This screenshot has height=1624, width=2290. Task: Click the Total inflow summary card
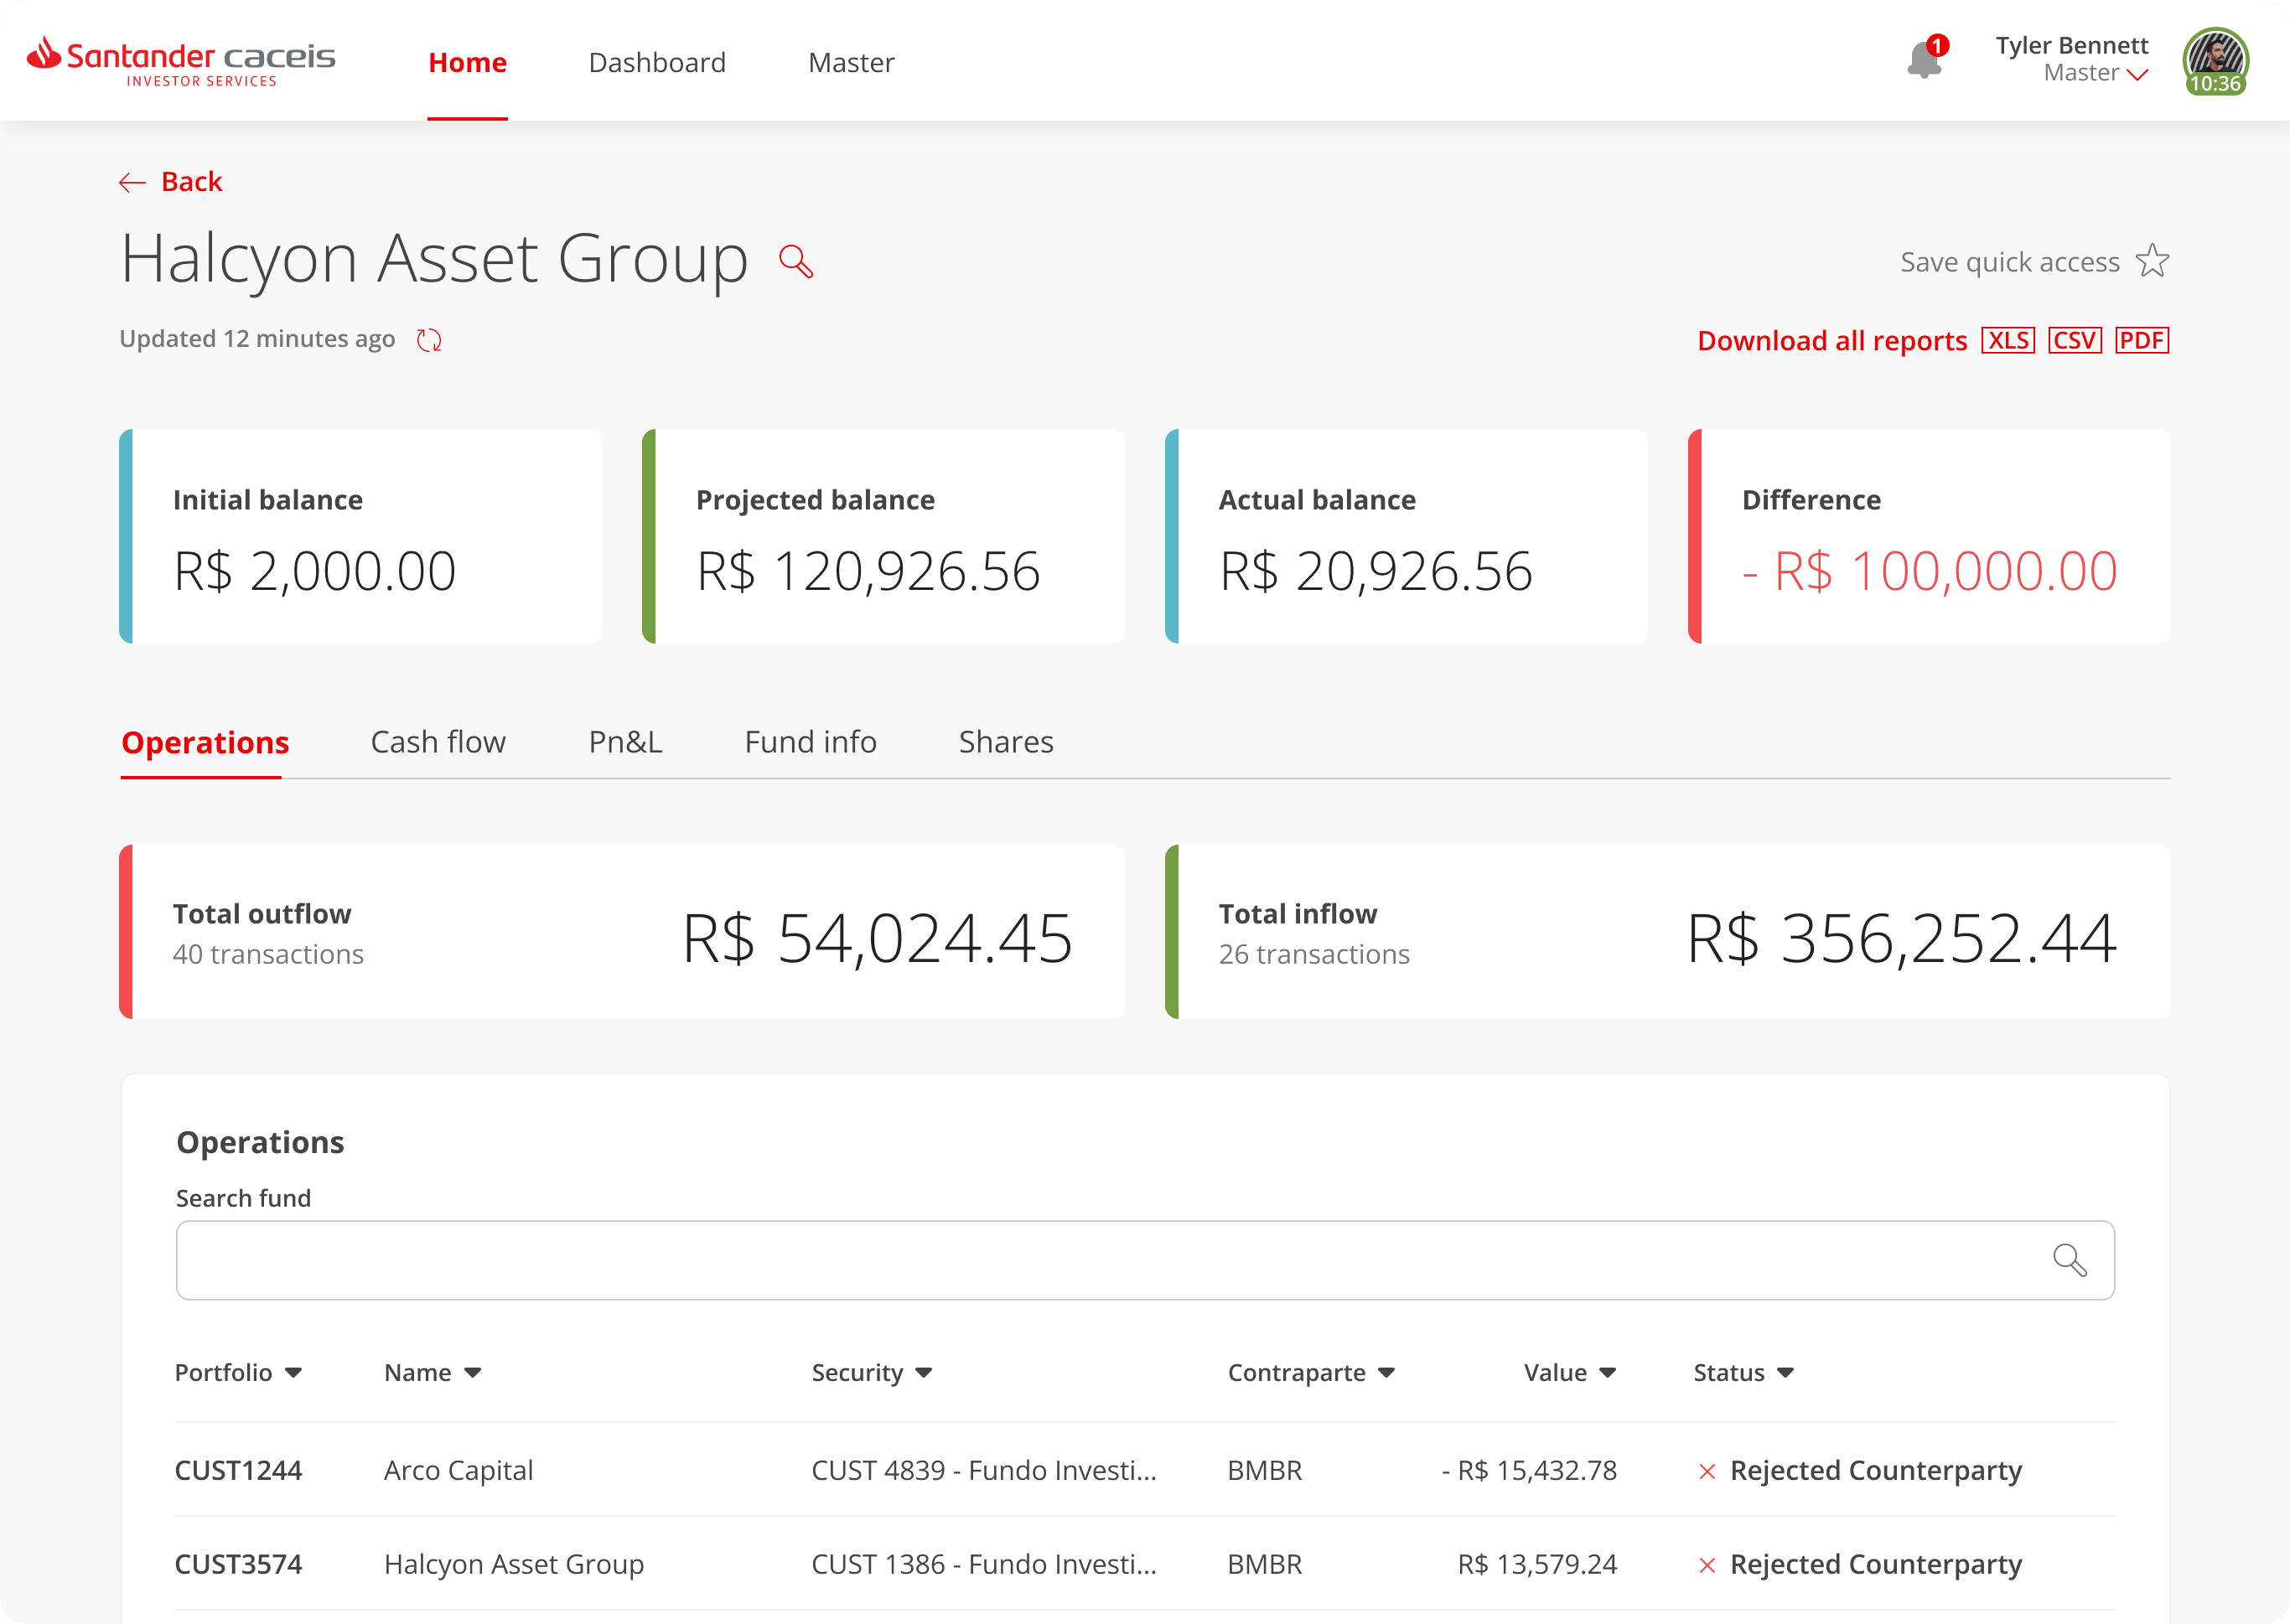tap(1668, 932)
